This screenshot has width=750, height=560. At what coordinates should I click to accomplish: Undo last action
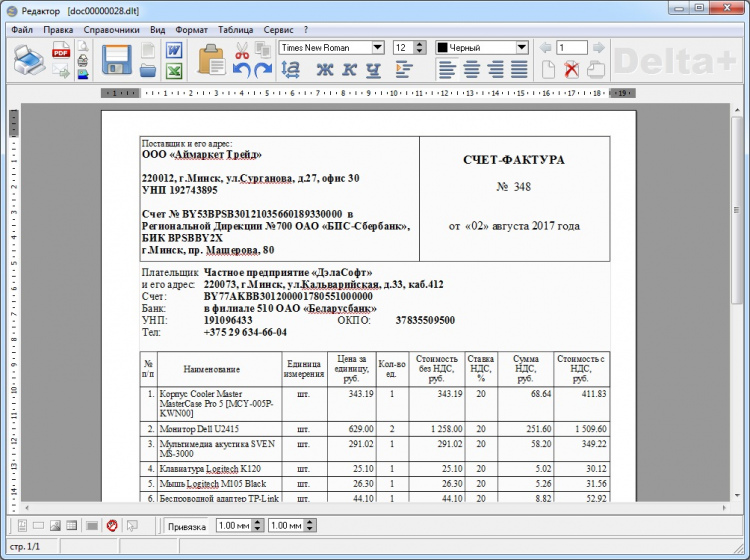[242, 71]
